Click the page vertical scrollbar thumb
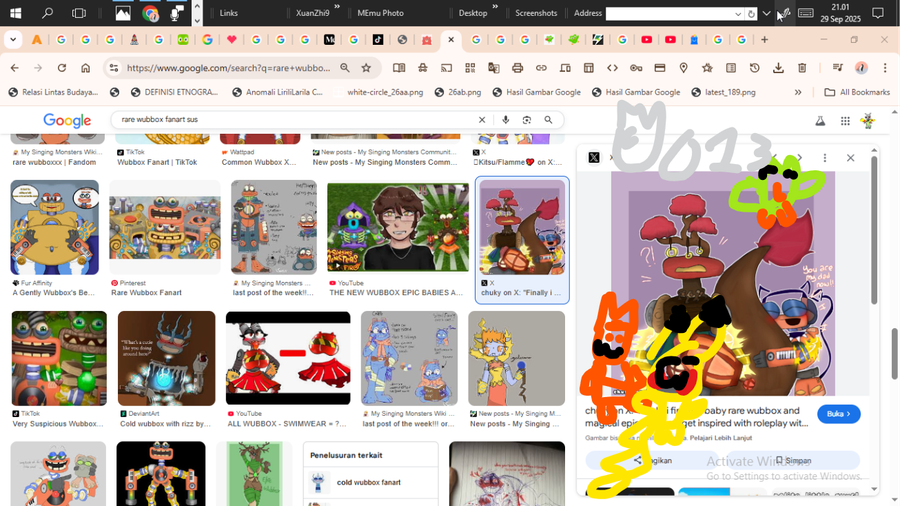Viewport: 900px width, 506px height. [894, 354]
